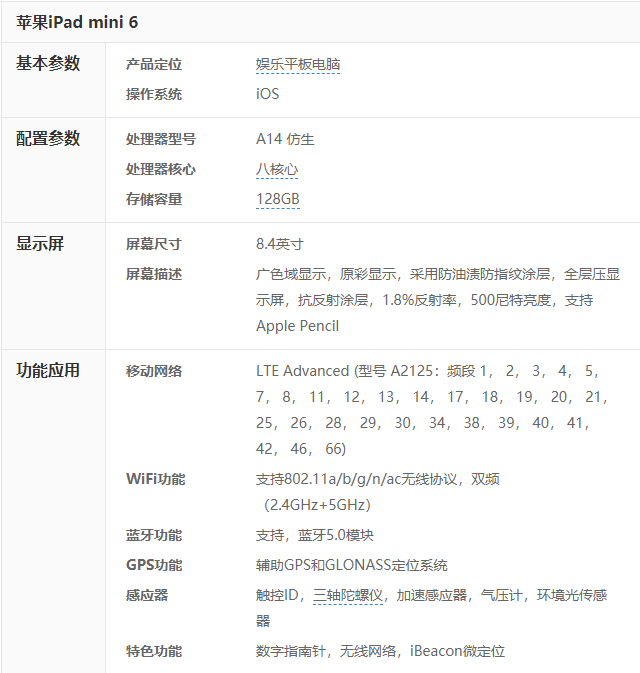Select the 特色功能 row label
The height and width of the screenshot is (673, 640).
(154, 651)
